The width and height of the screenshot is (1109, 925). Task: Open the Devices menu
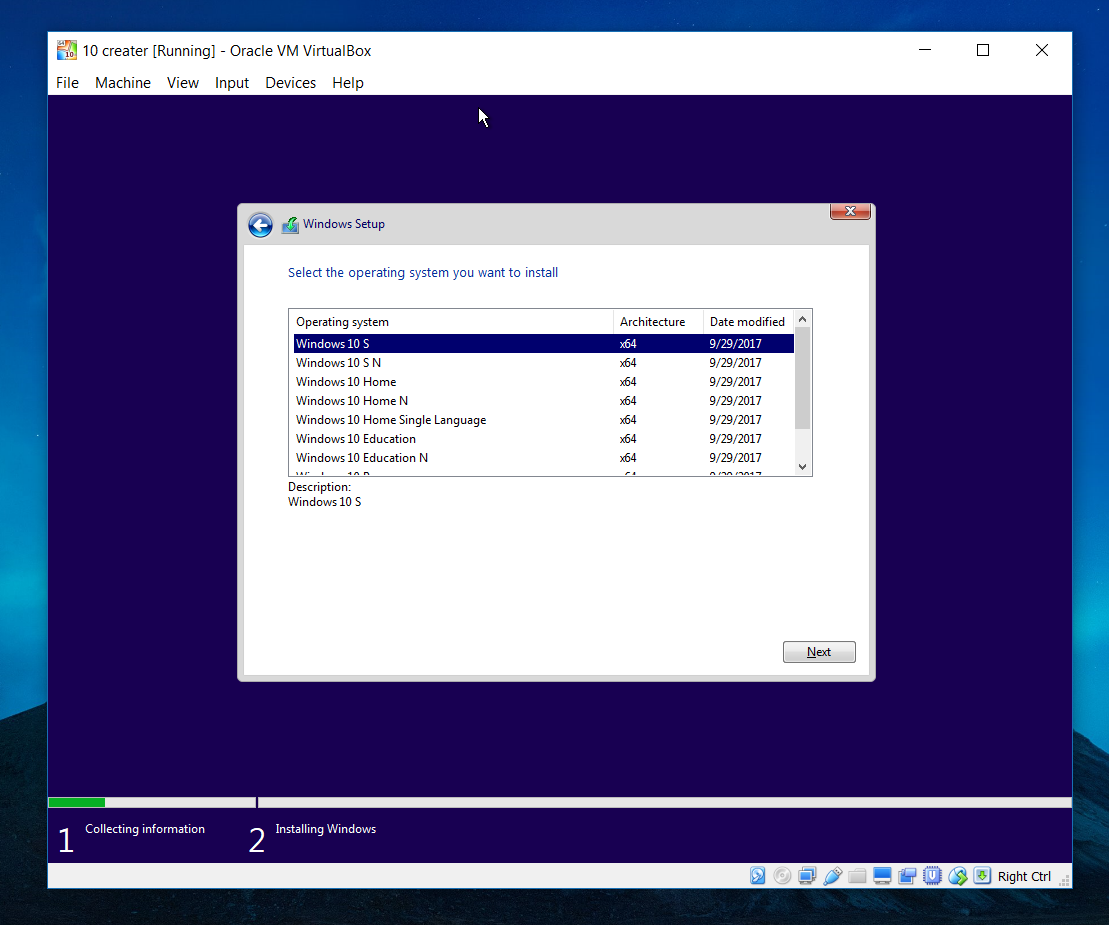[291, 83]
